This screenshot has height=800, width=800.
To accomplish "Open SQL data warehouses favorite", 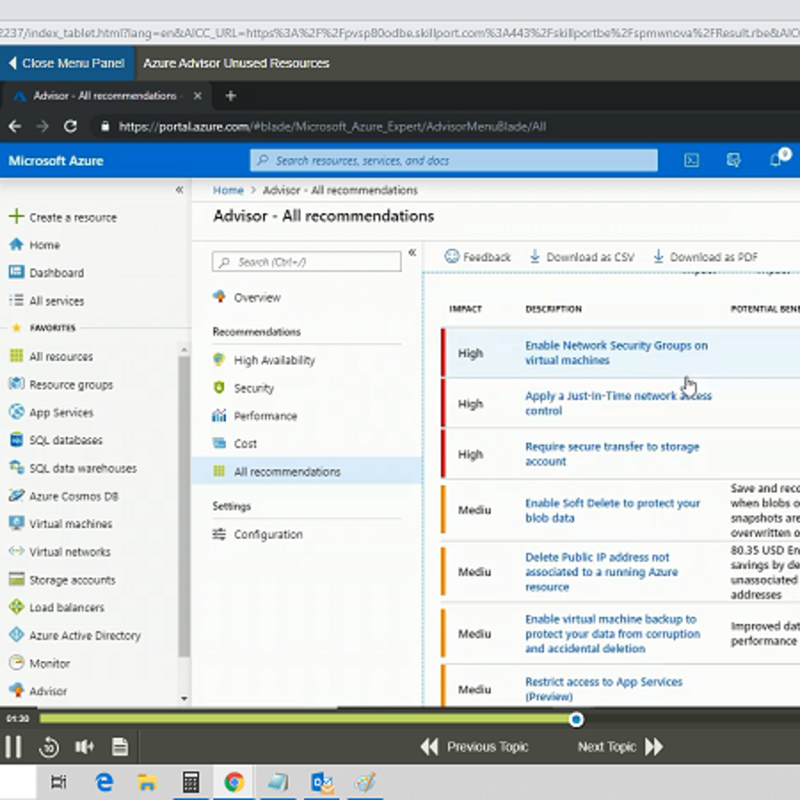I will tap(73, 468).
